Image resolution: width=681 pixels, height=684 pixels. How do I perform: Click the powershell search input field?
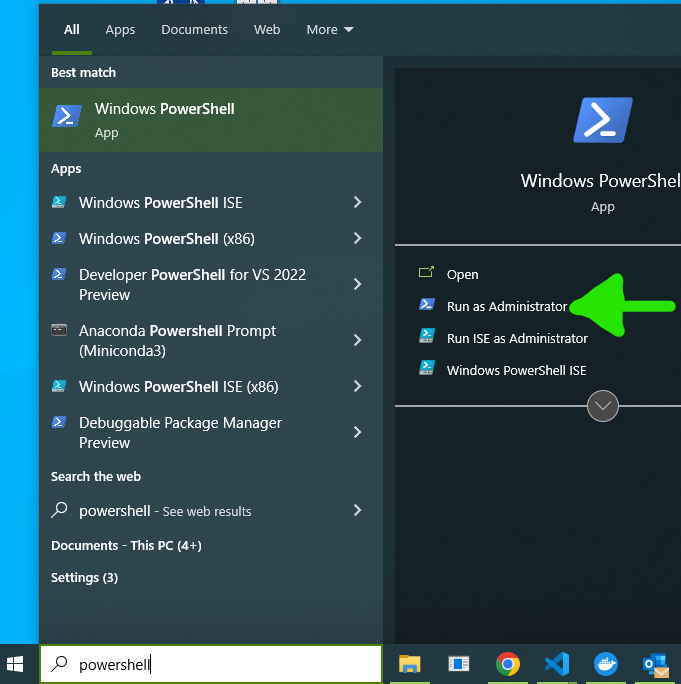(211, 664)
